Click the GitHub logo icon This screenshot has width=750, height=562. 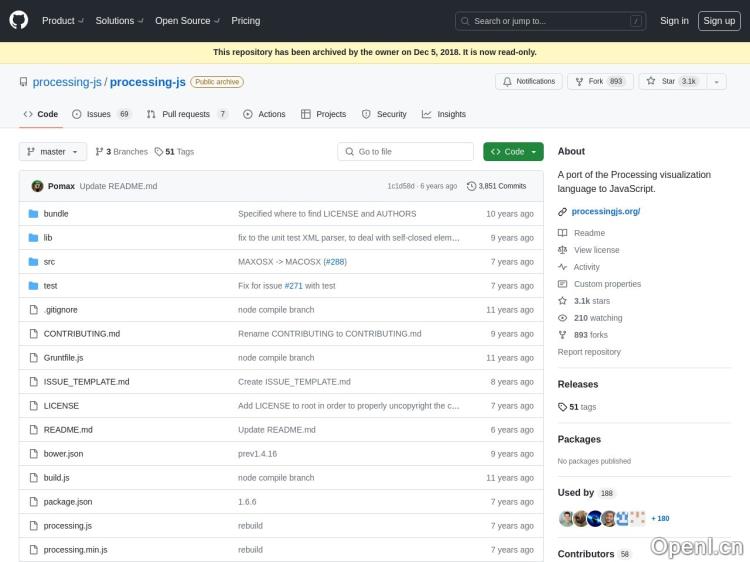pyautogui.click(x=19, y=21)
